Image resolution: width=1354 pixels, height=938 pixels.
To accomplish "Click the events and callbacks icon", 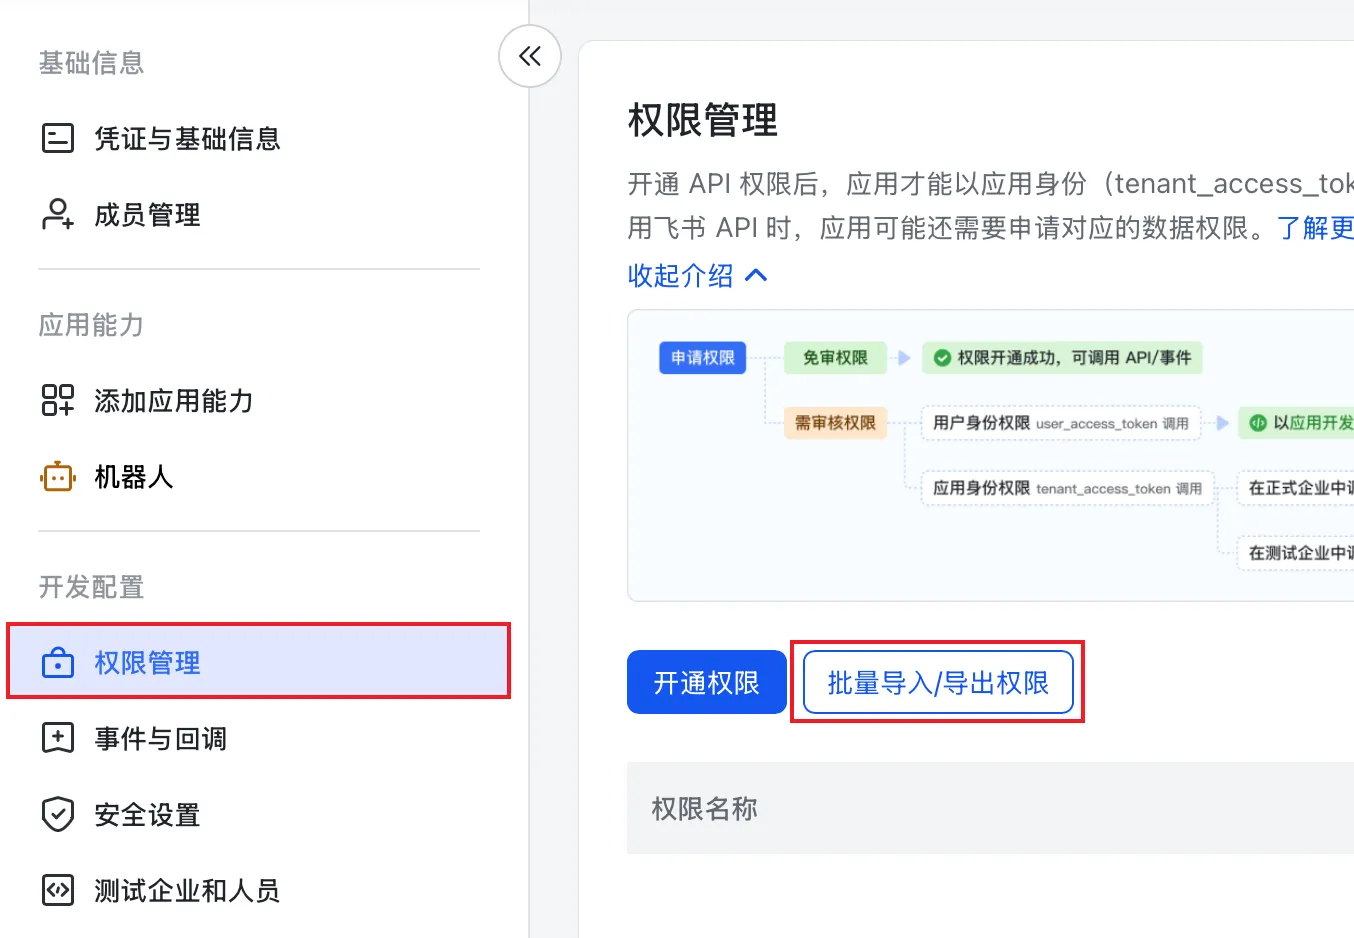I will 58,738.
